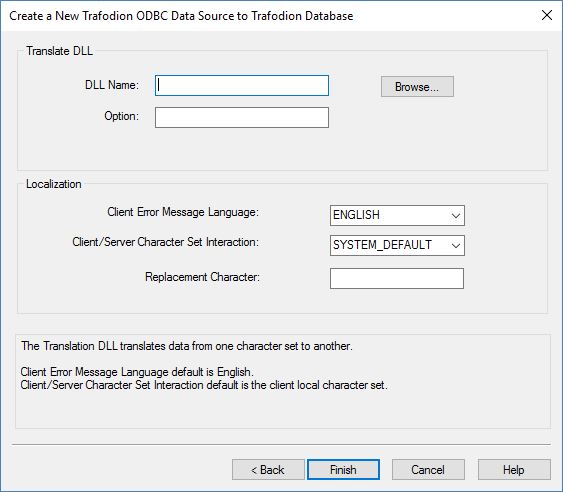
Task: Click the 'Translate DLL' group heading
Action: pos(59,51)
